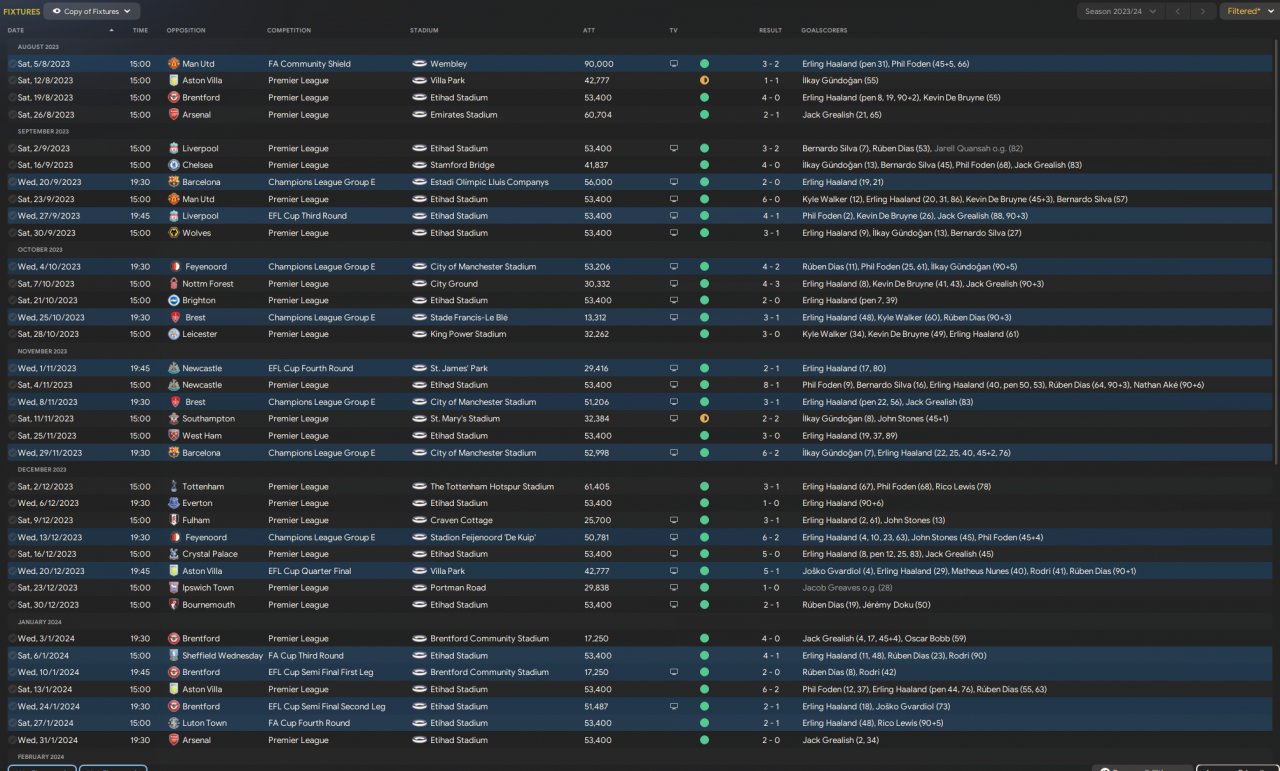Open the Feyenoord name on Wed 4/10/2023
Viewport: 1280px width, 771px height.
(205, 267)
